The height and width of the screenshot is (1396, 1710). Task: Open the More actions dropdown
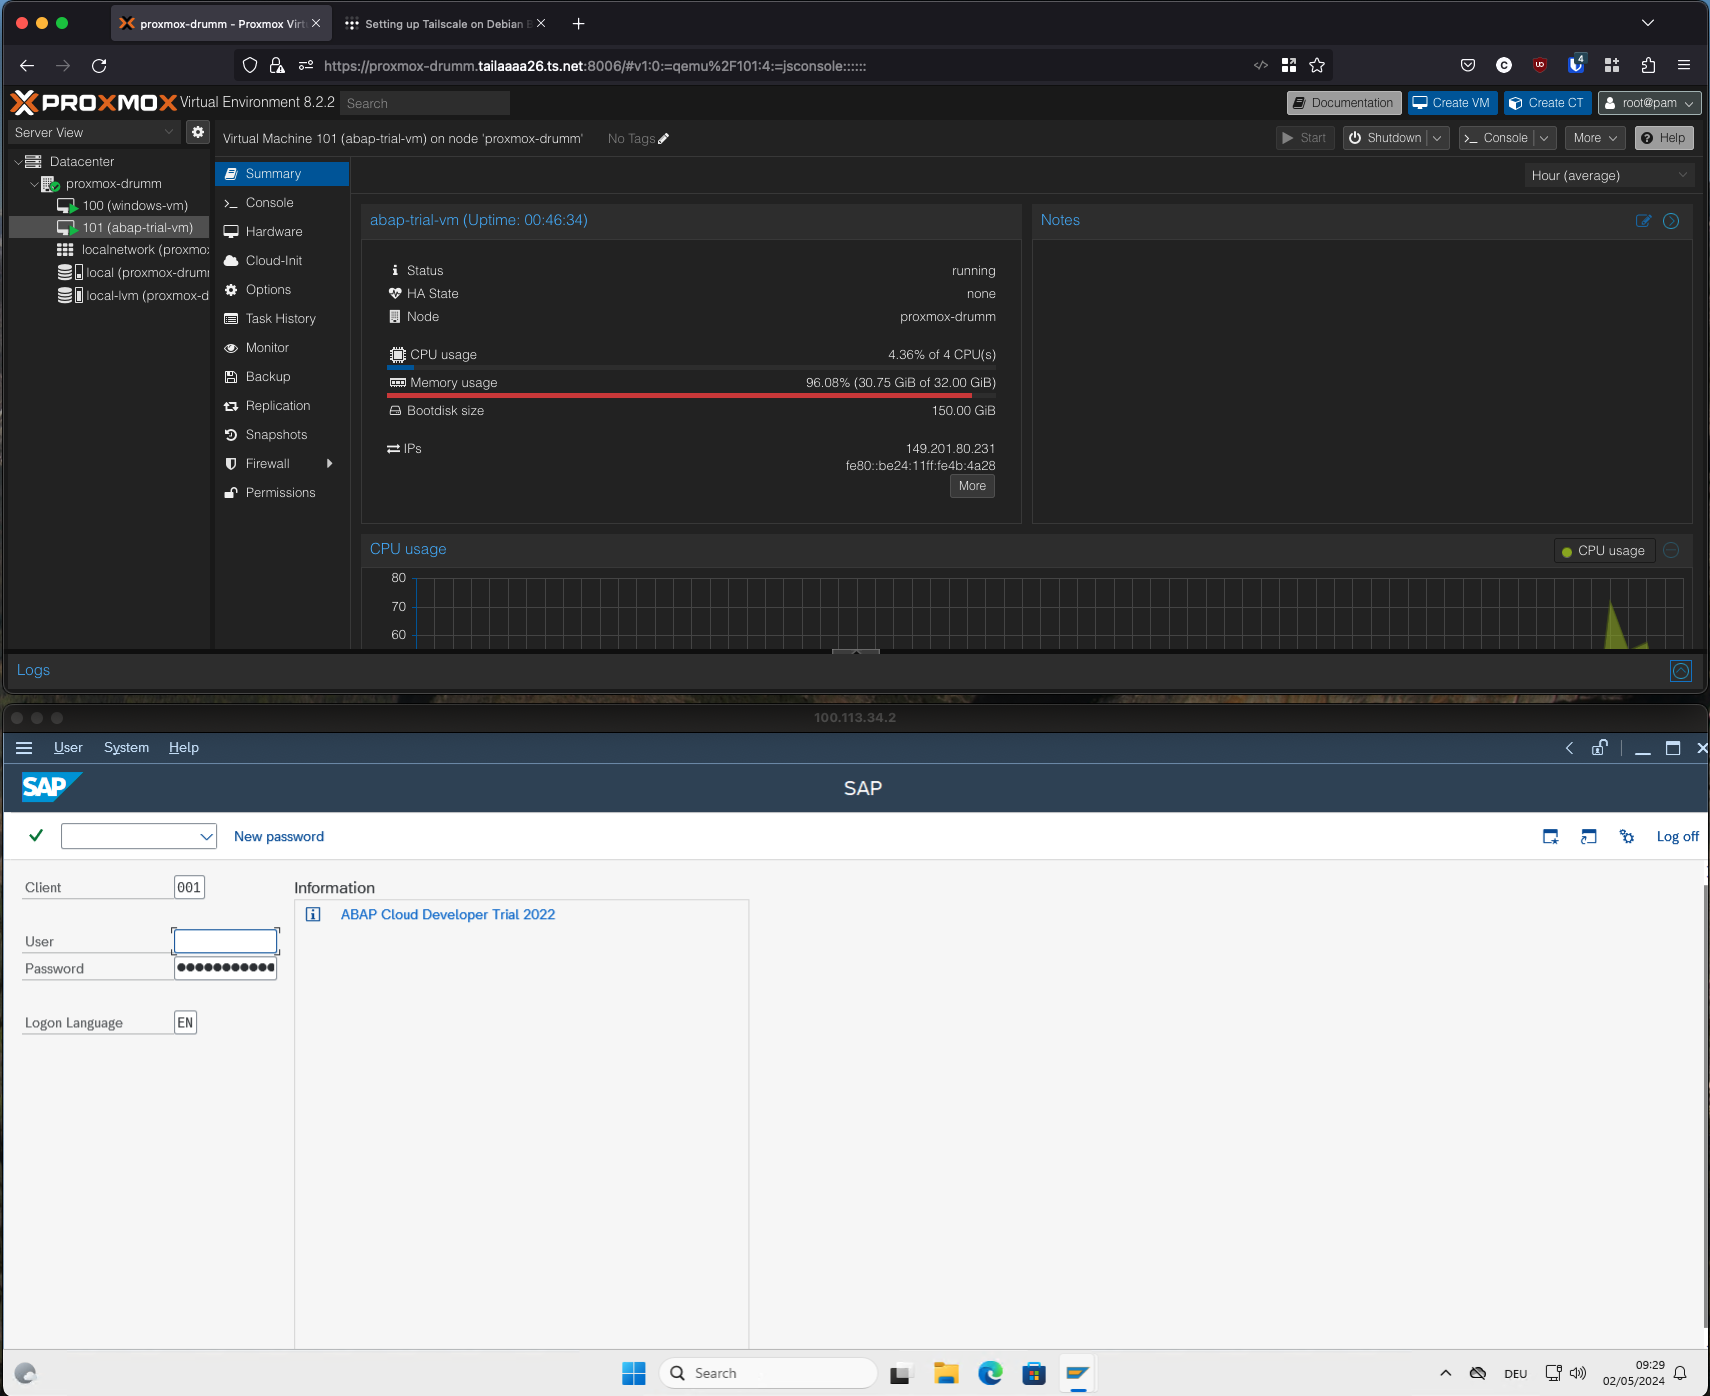pos(1595,138)
